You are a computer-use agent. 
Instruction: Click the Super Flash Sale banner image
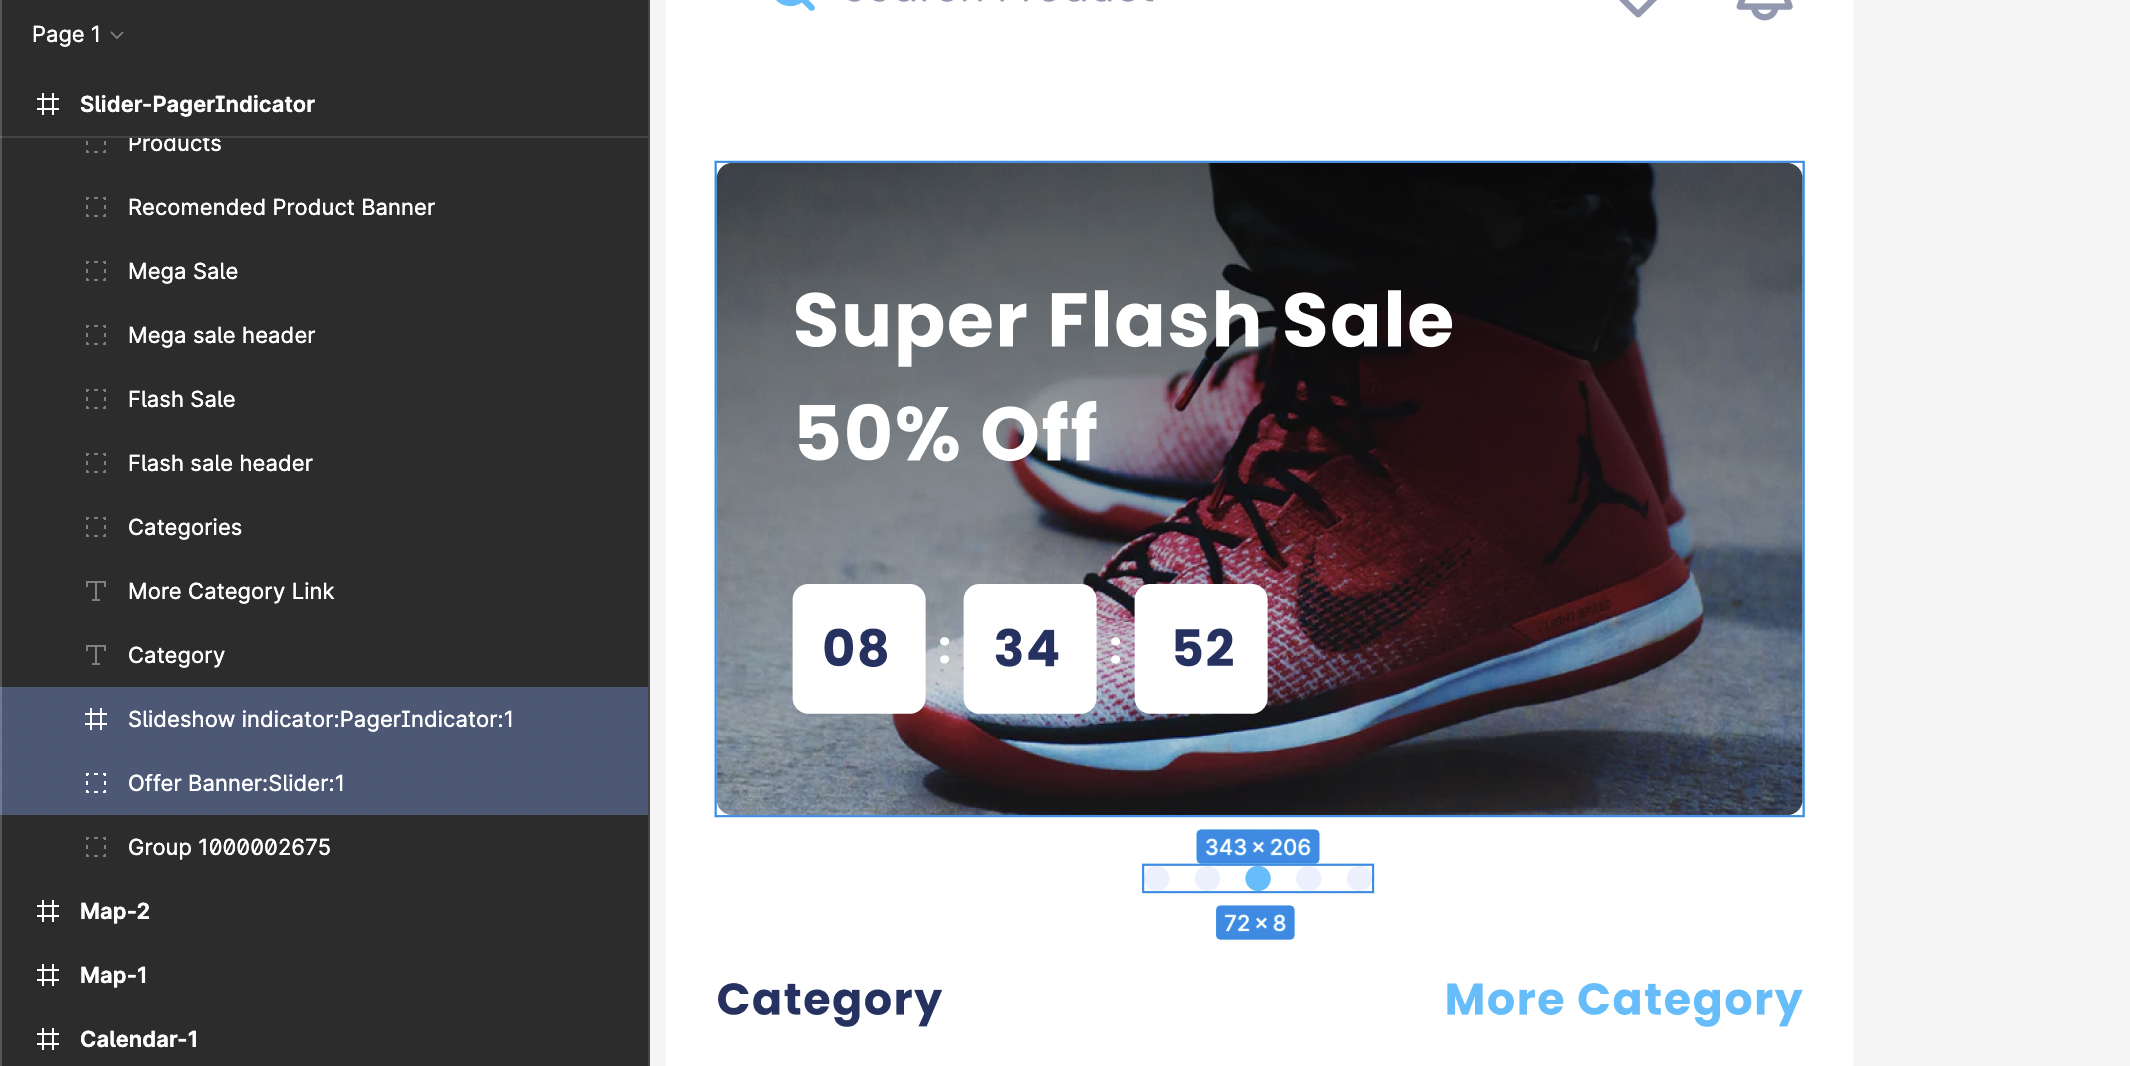(1260, 489)
